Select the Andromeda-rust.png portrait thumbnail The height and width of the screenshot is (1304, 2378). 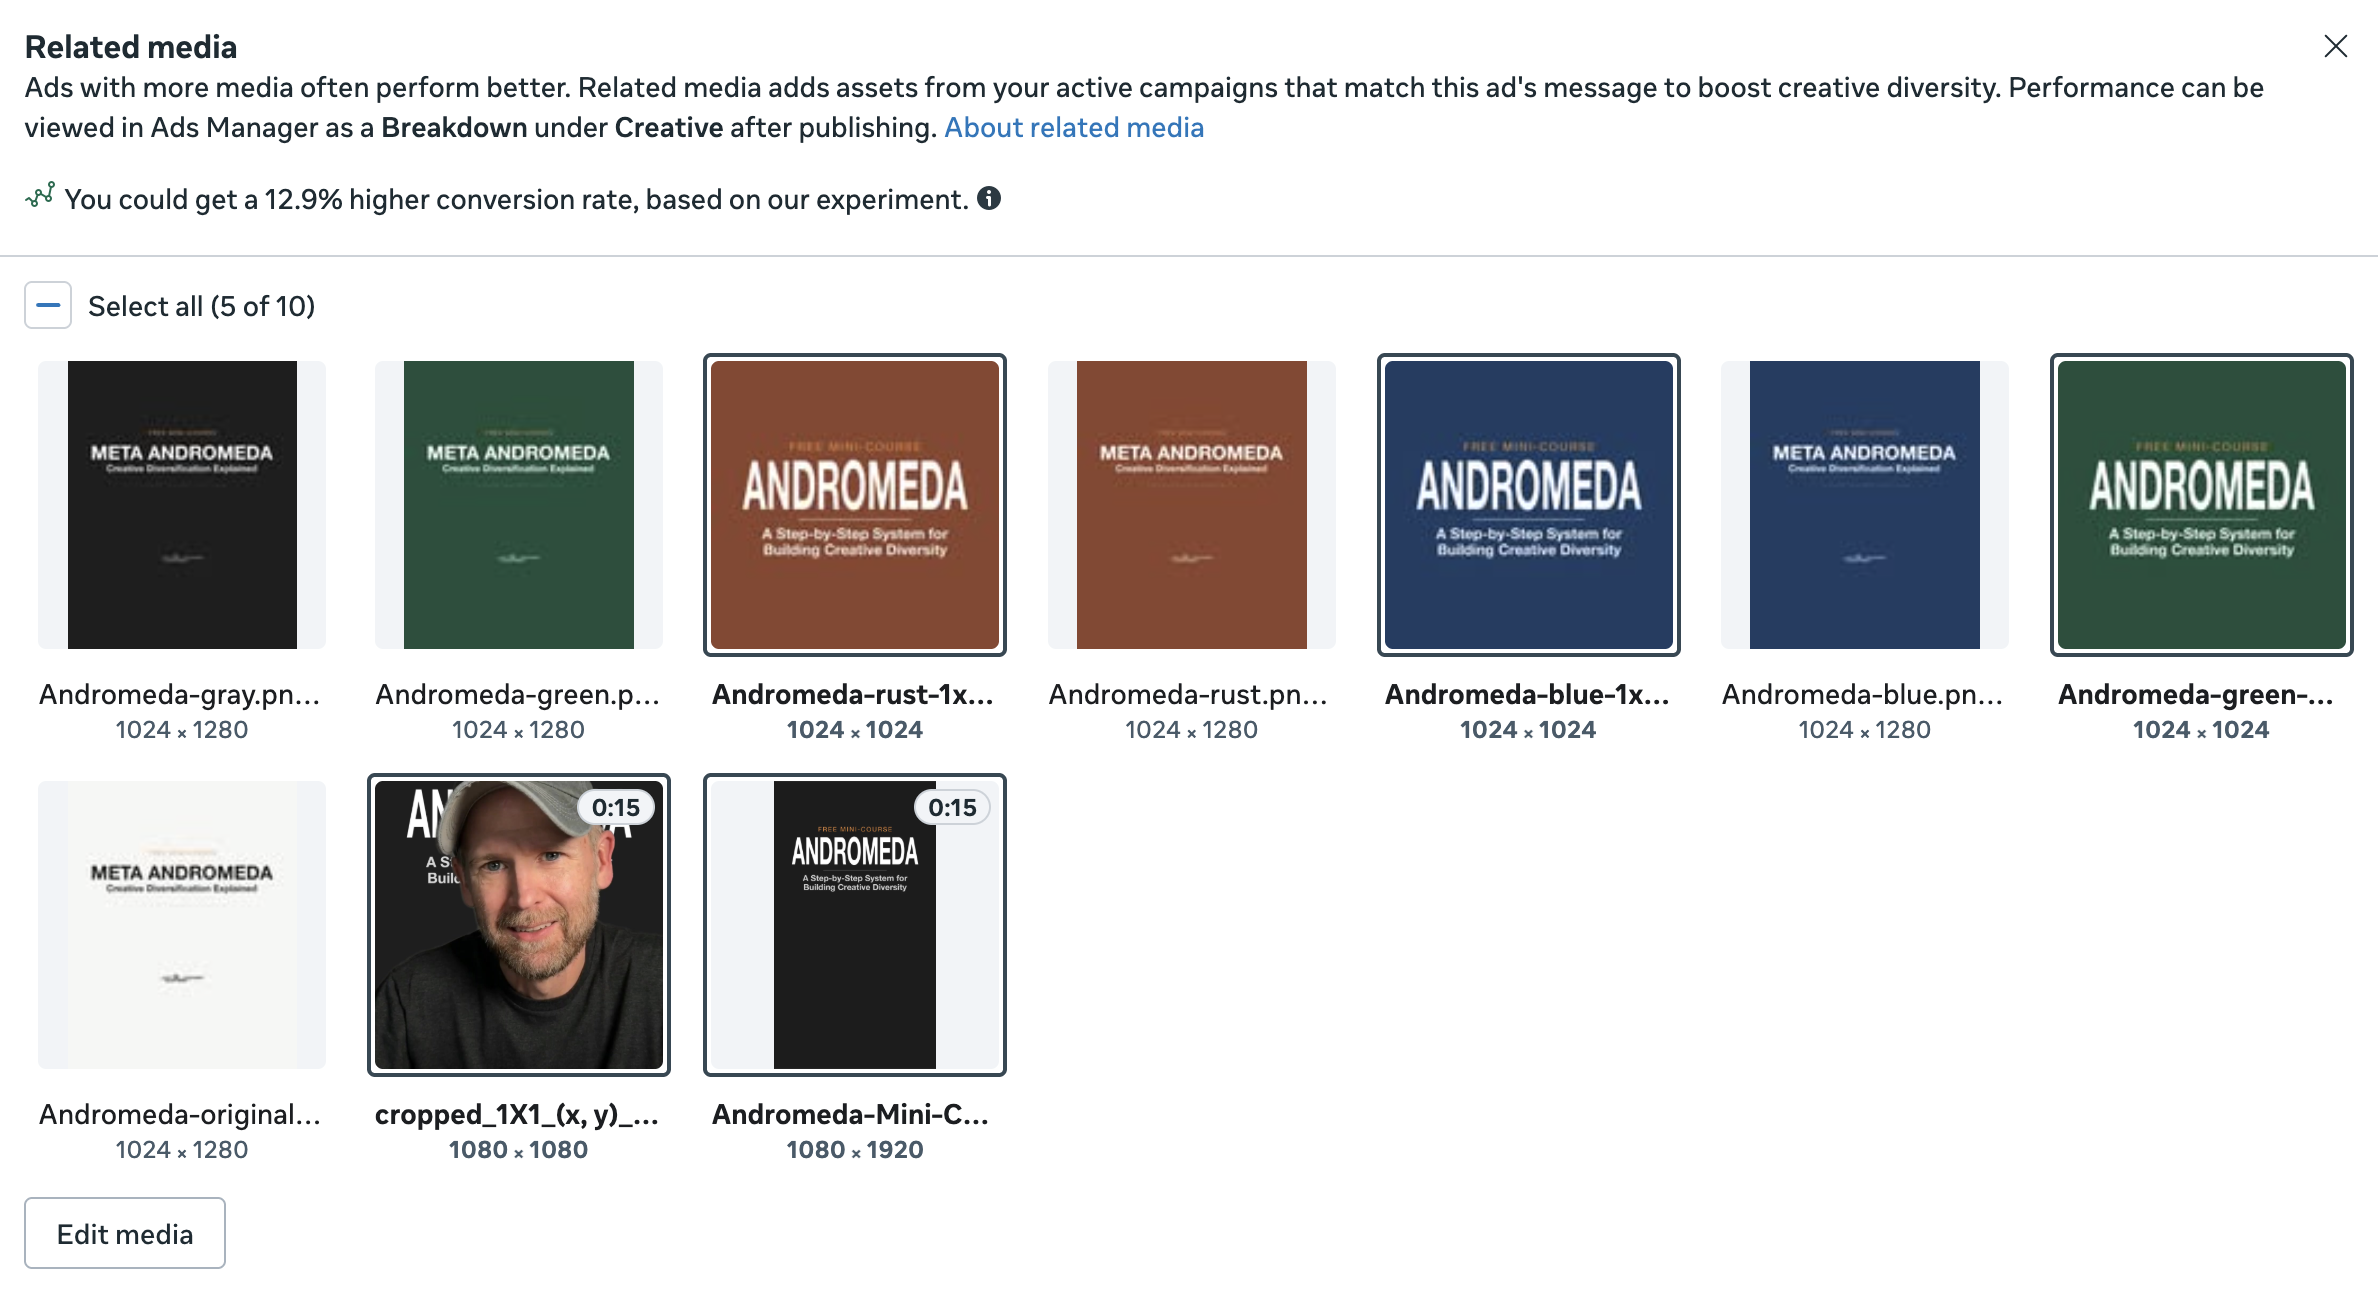pos(1191,505)
